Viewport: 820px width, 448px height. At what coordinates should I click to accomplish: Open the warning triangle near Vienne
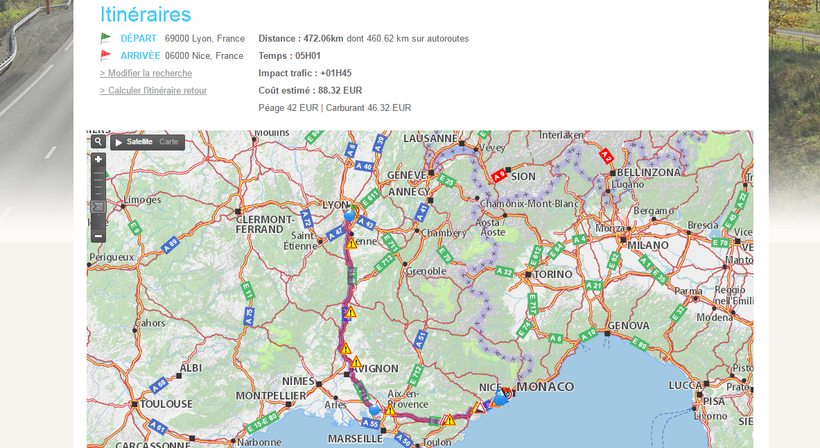tap(351, 244)
